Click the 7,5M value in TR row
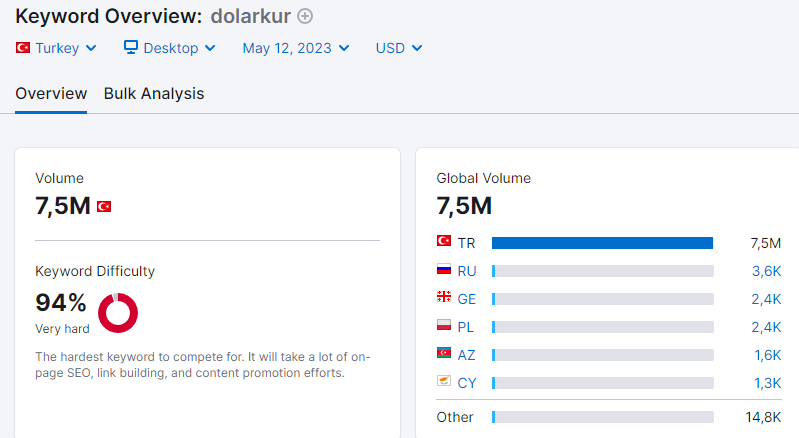 click(765, 243)
